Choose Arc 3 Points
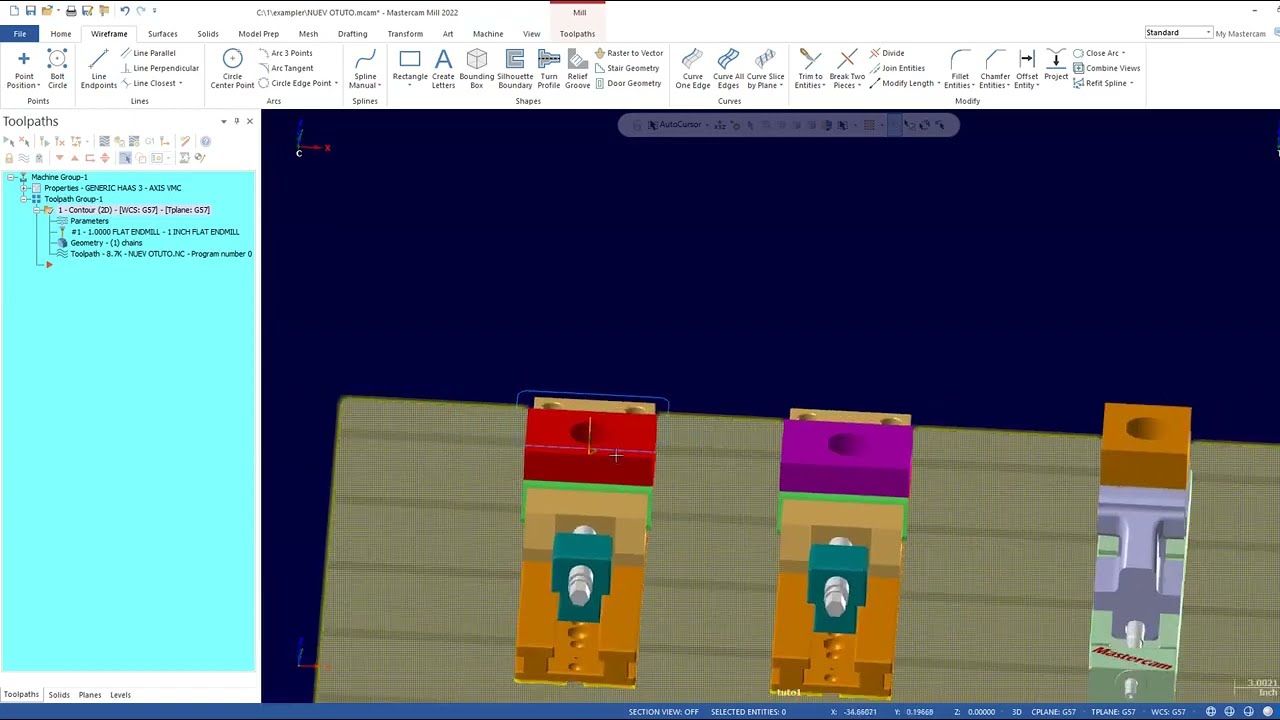This screenshot has height=720, width=1280. [x=285, y=53]
